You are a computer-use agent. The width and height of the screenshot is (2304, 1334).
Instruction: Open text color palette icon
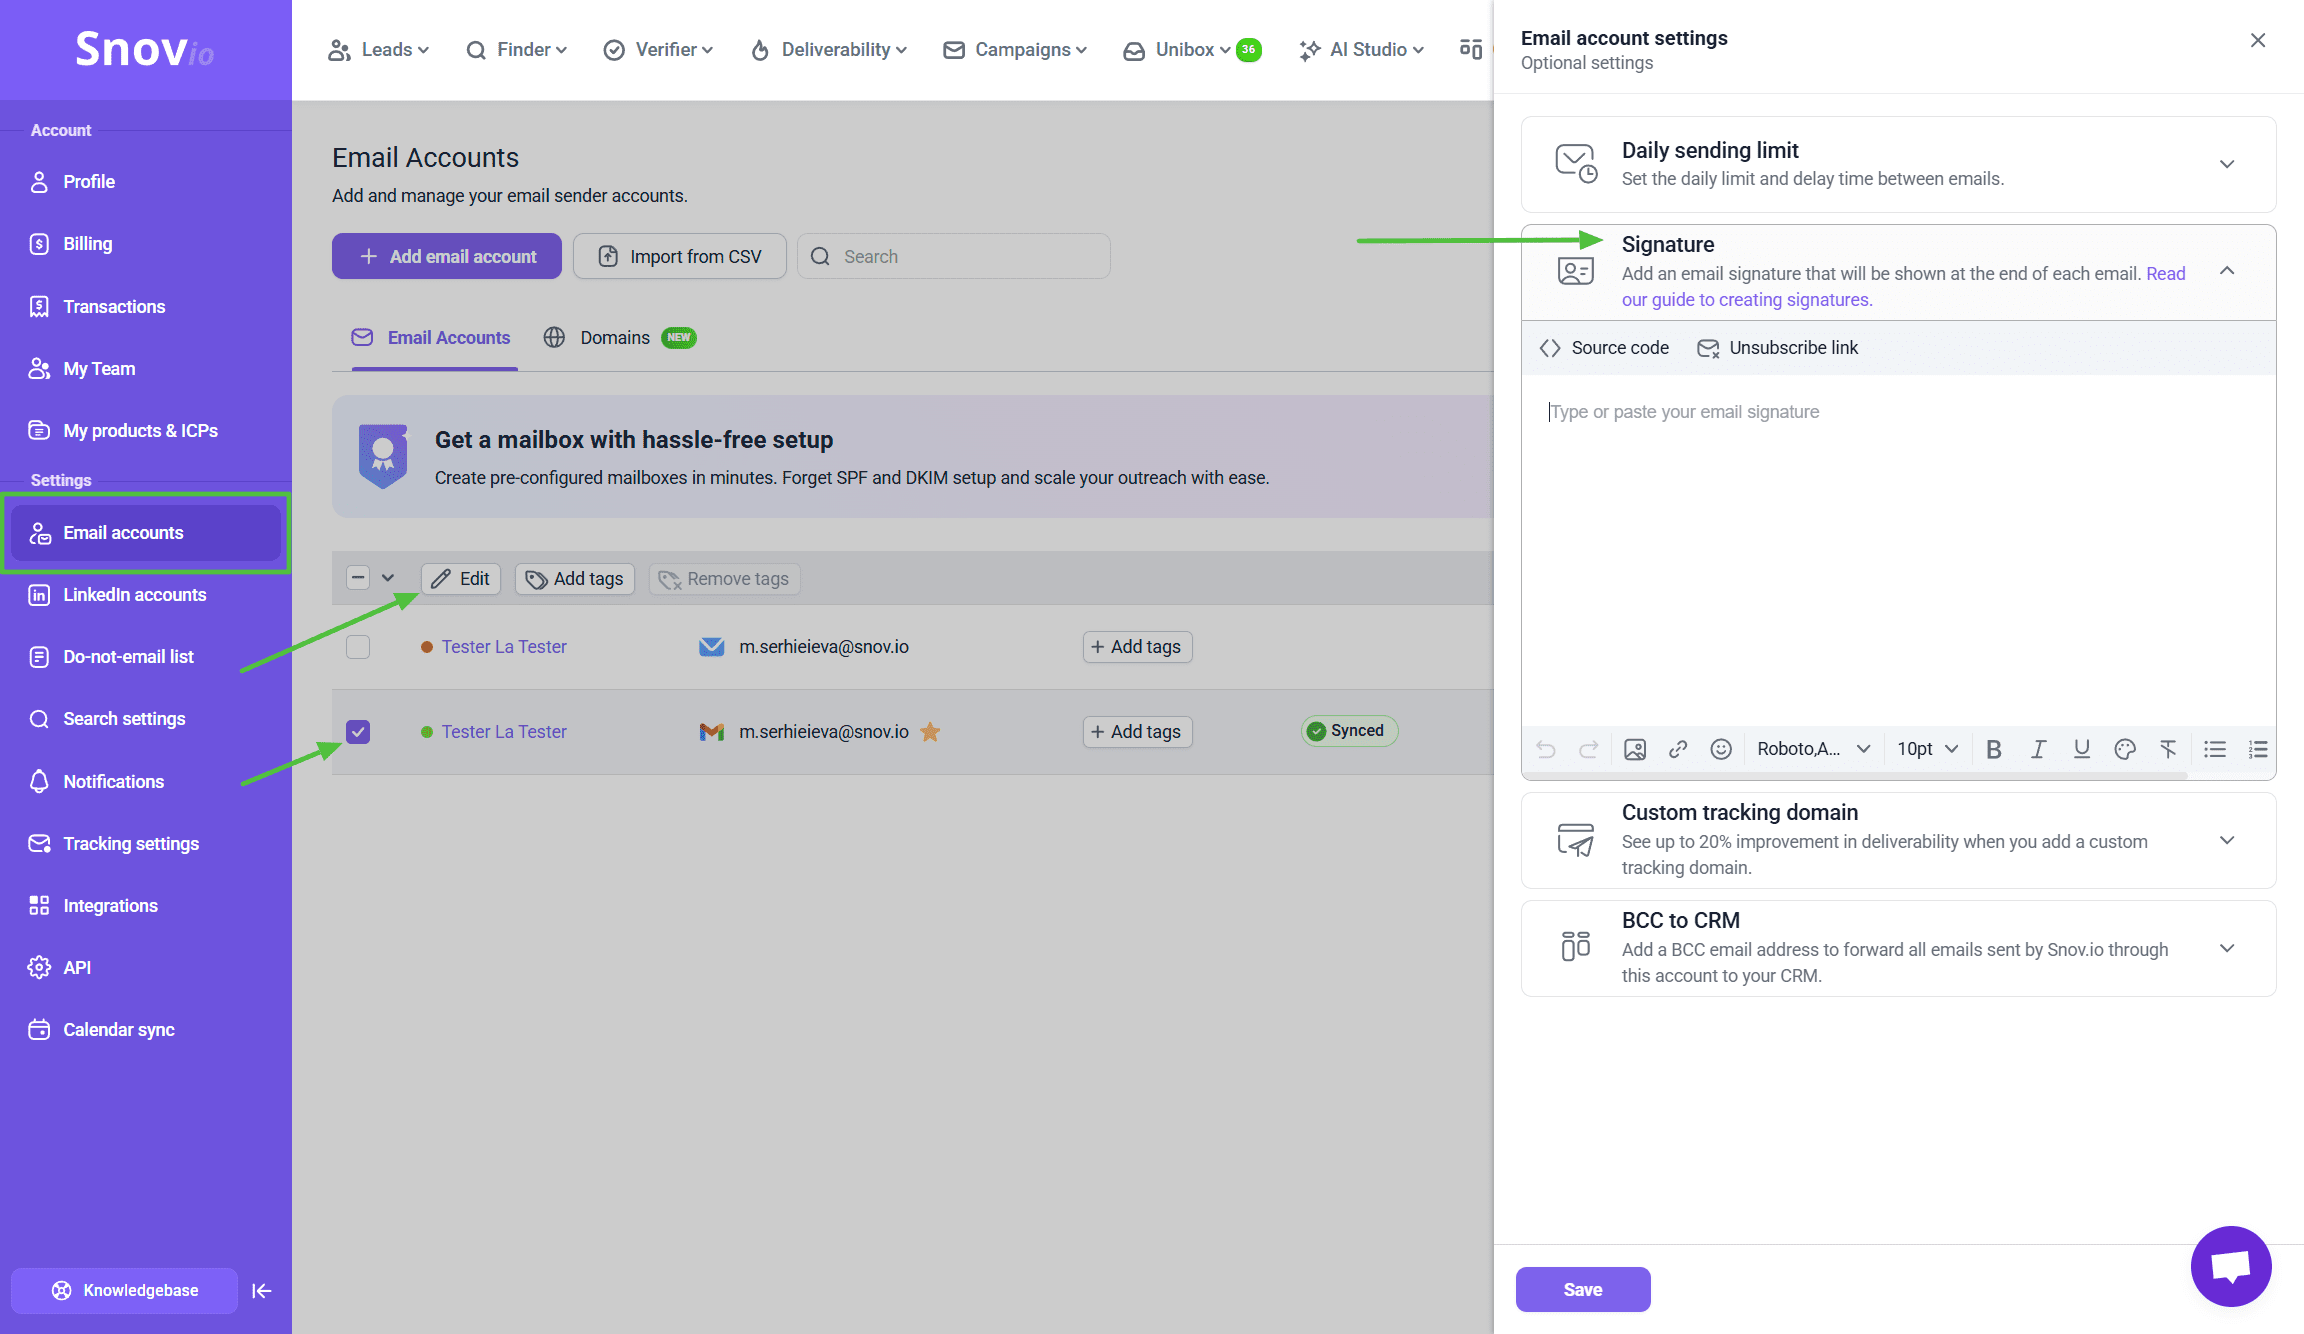tap(2124, 749)
